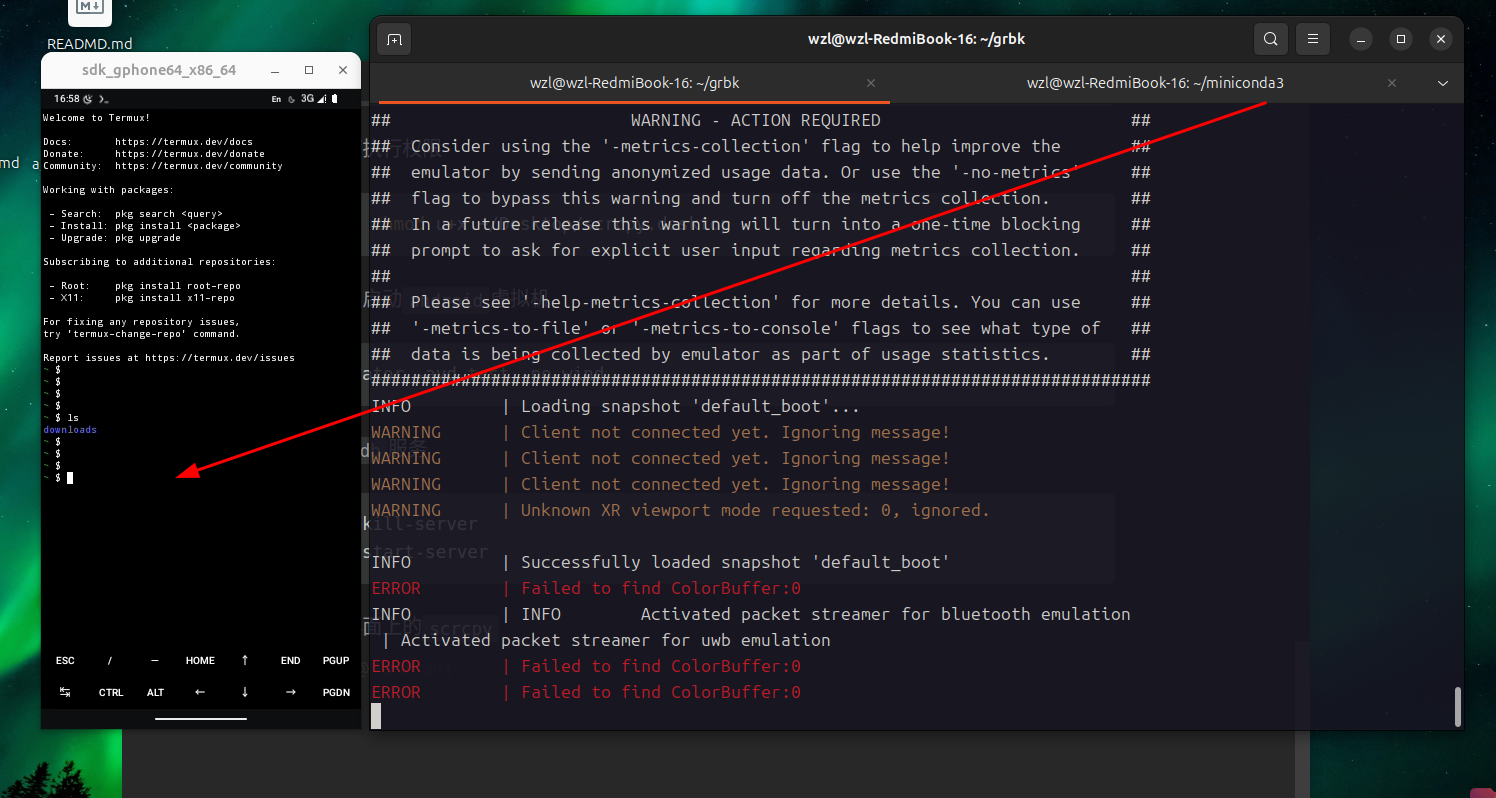
Task: Click the https://termux.dev/docs link
Action: click(x=184, y=142)
